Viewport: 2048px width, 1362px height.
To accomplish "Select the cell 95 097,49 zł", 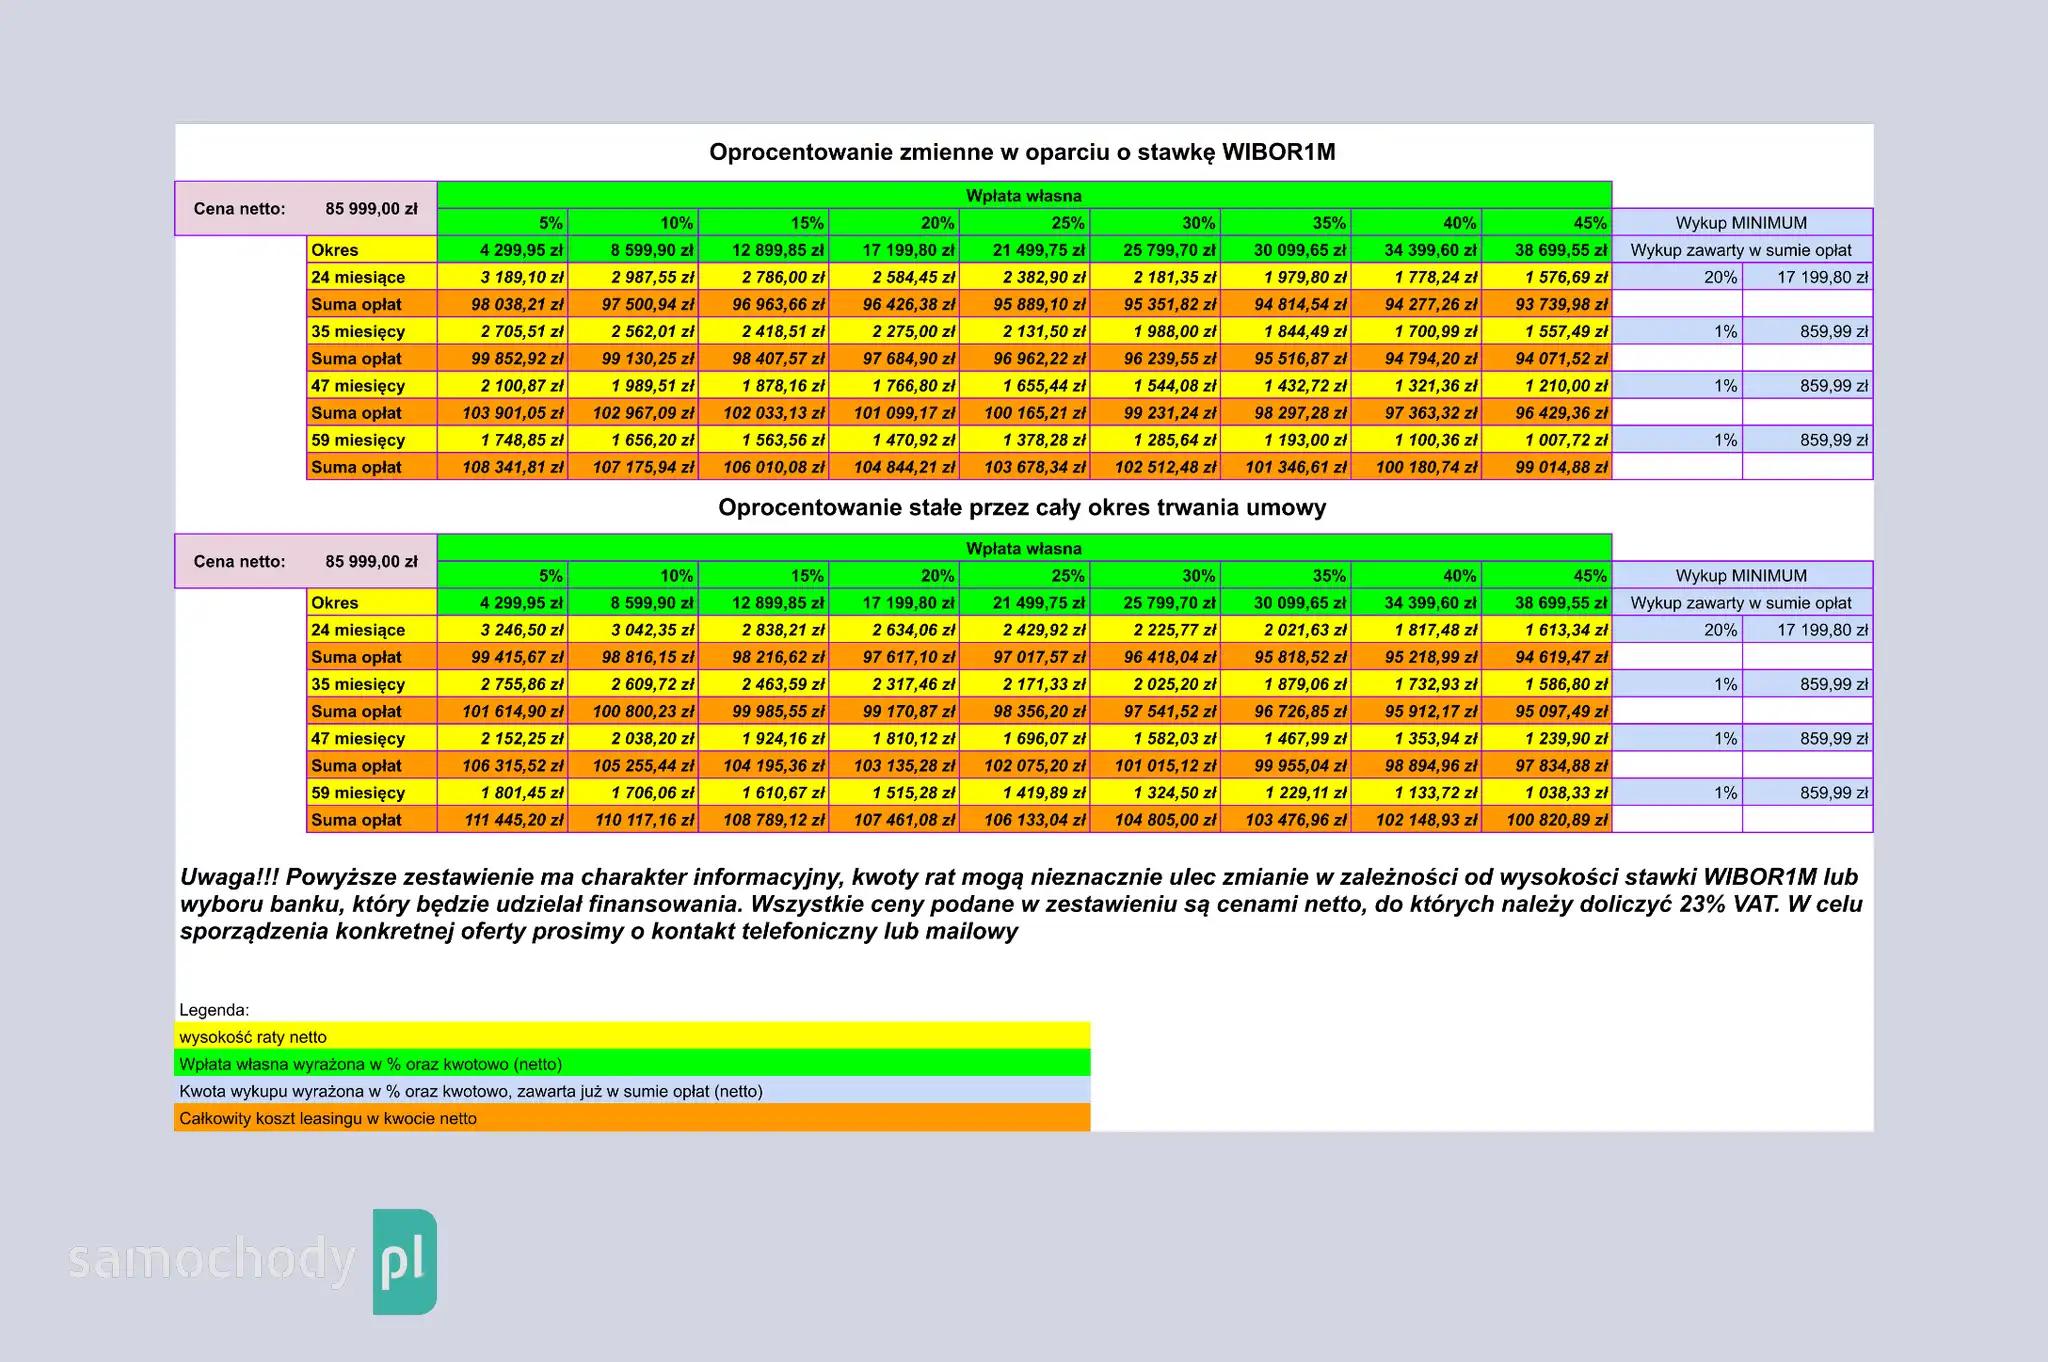I will pyautogui.click(x=1547, y=711).
